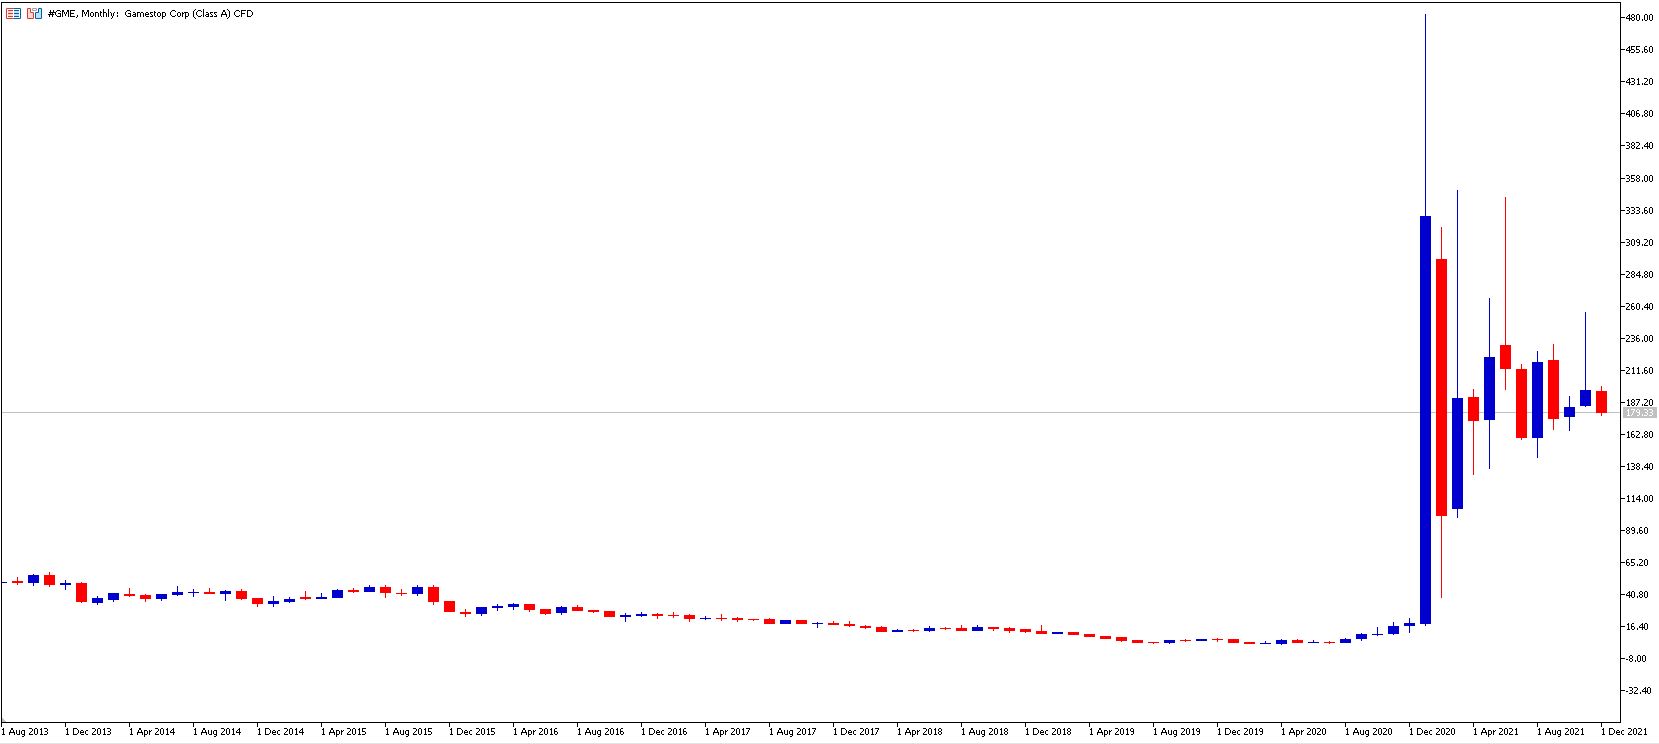Click the 1 Dec 2021 date label
The height and width of the screenshot is (744, 1659).
point(1626,732)
